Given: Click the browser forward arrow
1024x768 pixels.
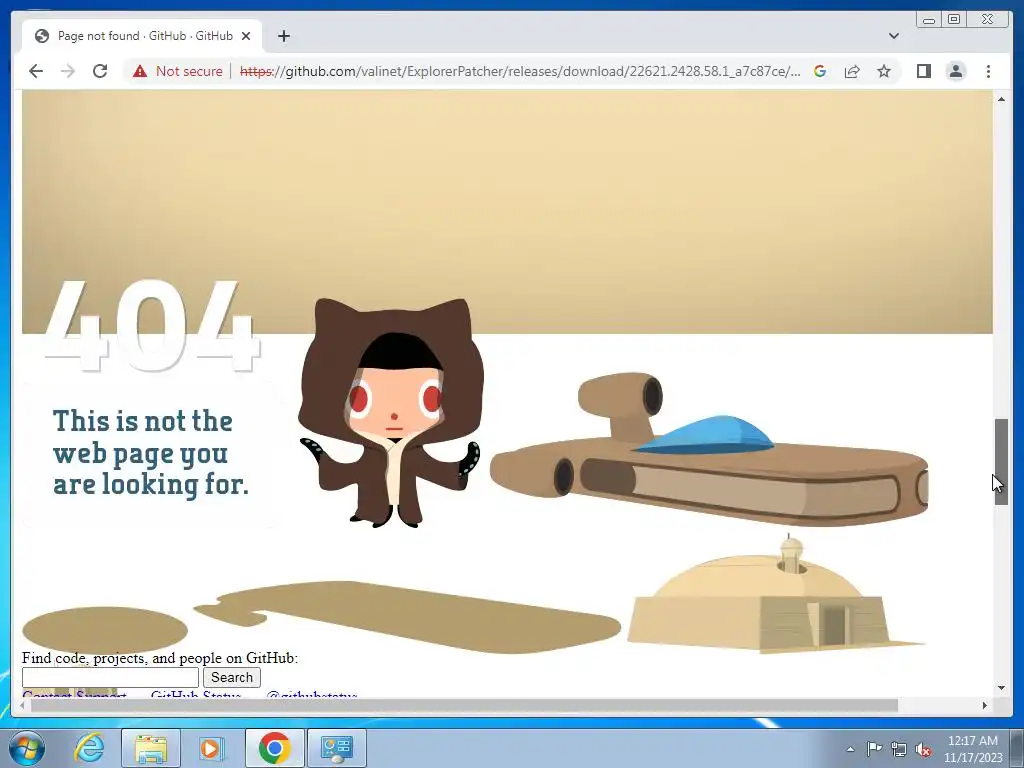Looking at the screenshot, I should point(68,71).
